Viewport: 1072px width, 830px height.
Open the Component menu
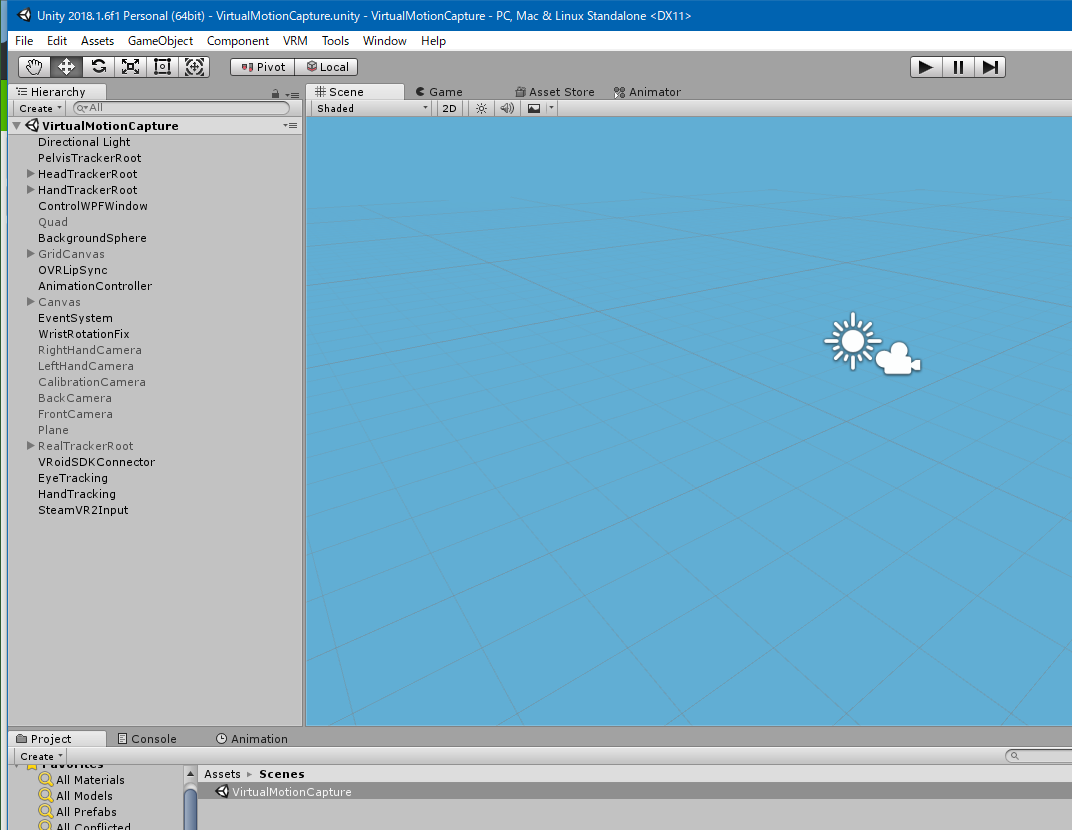pos(238,41)
